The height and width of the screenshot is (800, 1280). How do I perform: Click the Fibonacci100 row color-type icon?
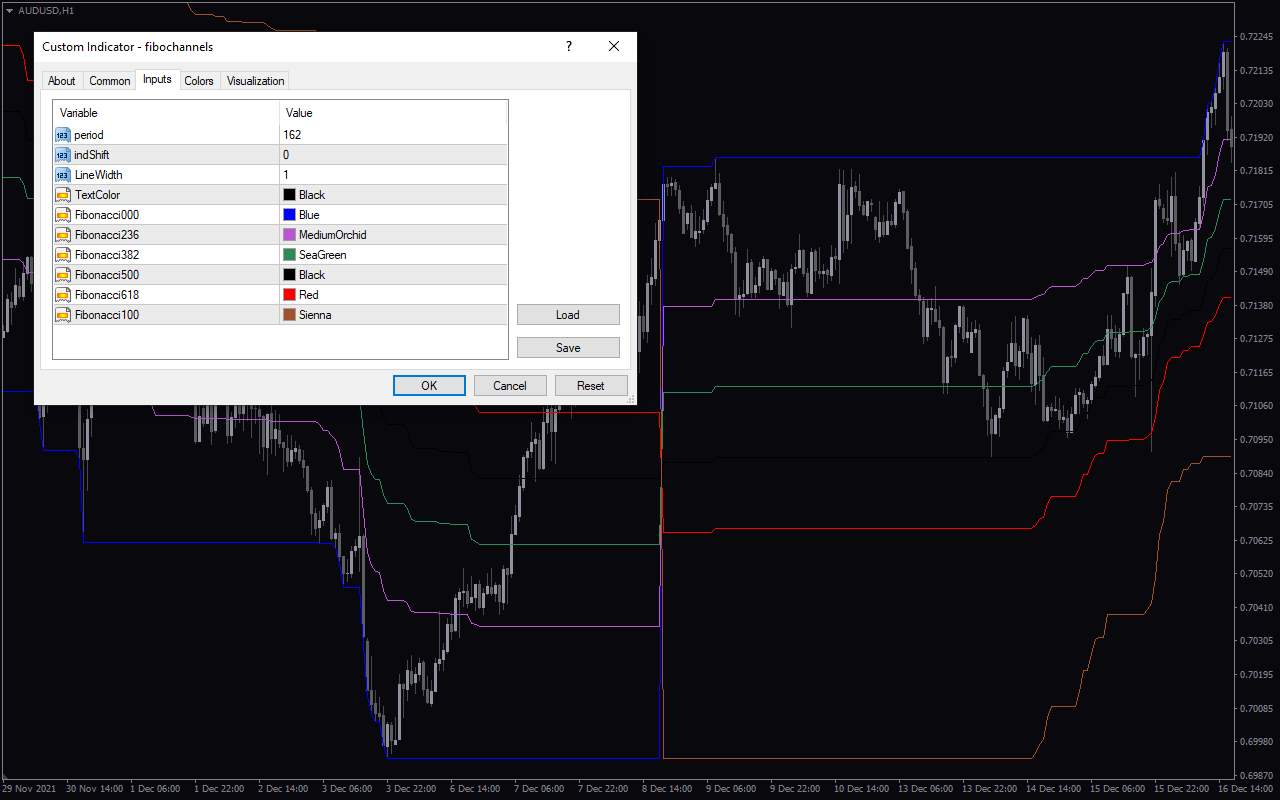click(63, 315)
